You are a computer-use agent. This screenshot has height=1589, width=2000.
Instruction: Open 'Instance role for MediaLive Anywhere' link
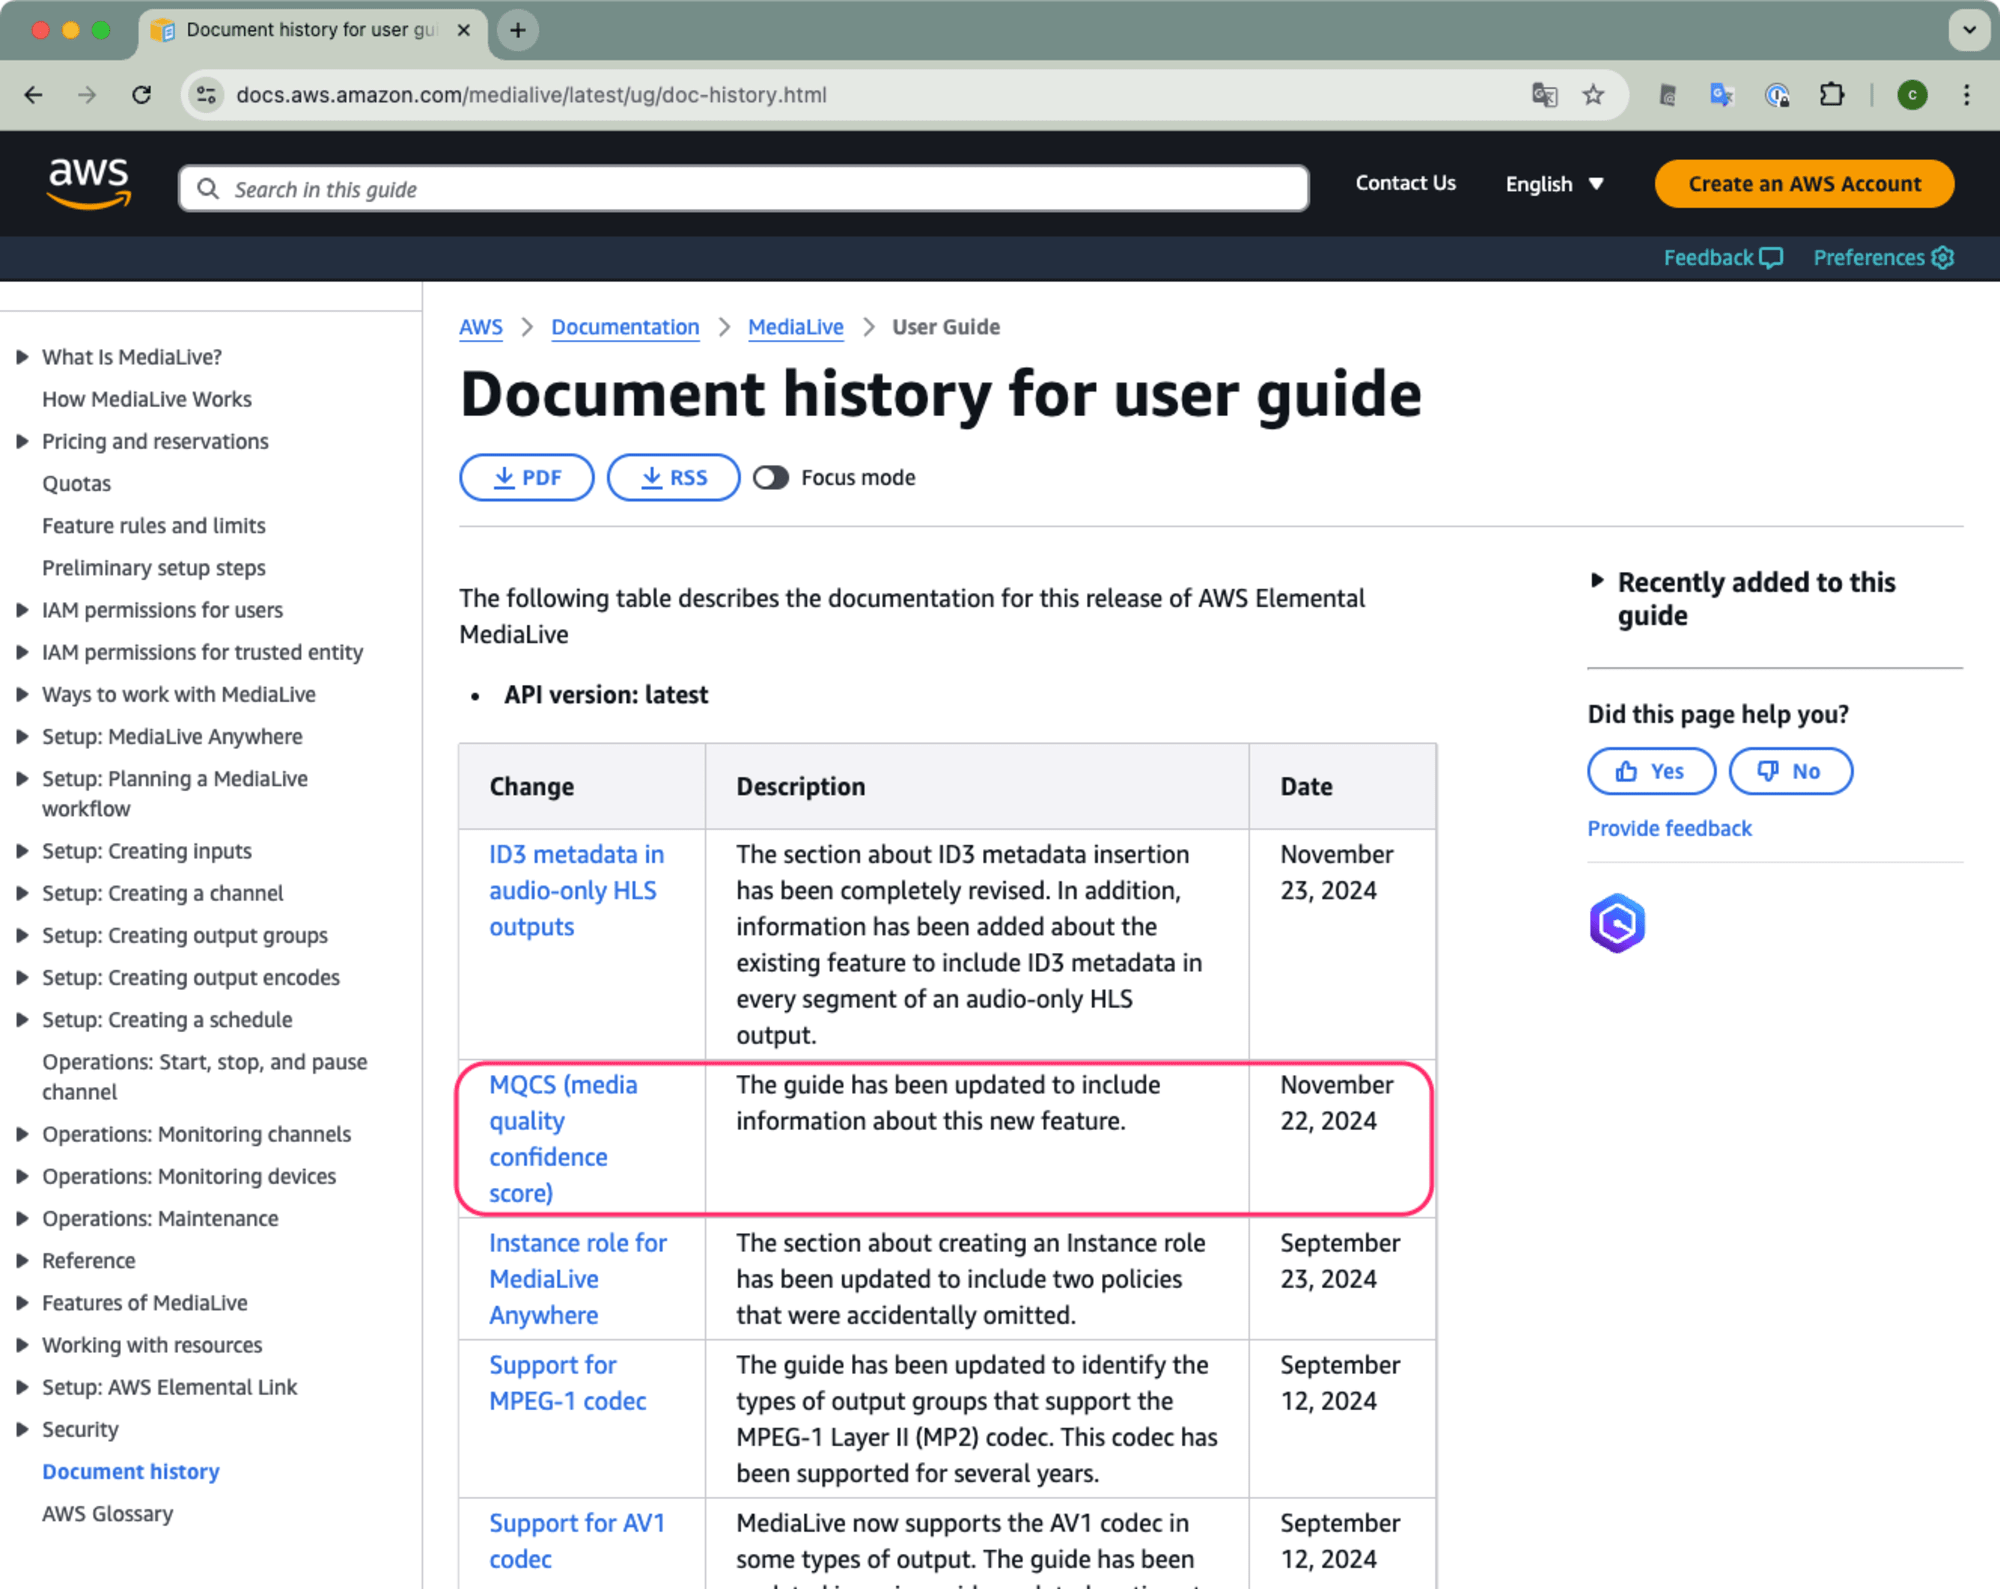(578, 1279)
